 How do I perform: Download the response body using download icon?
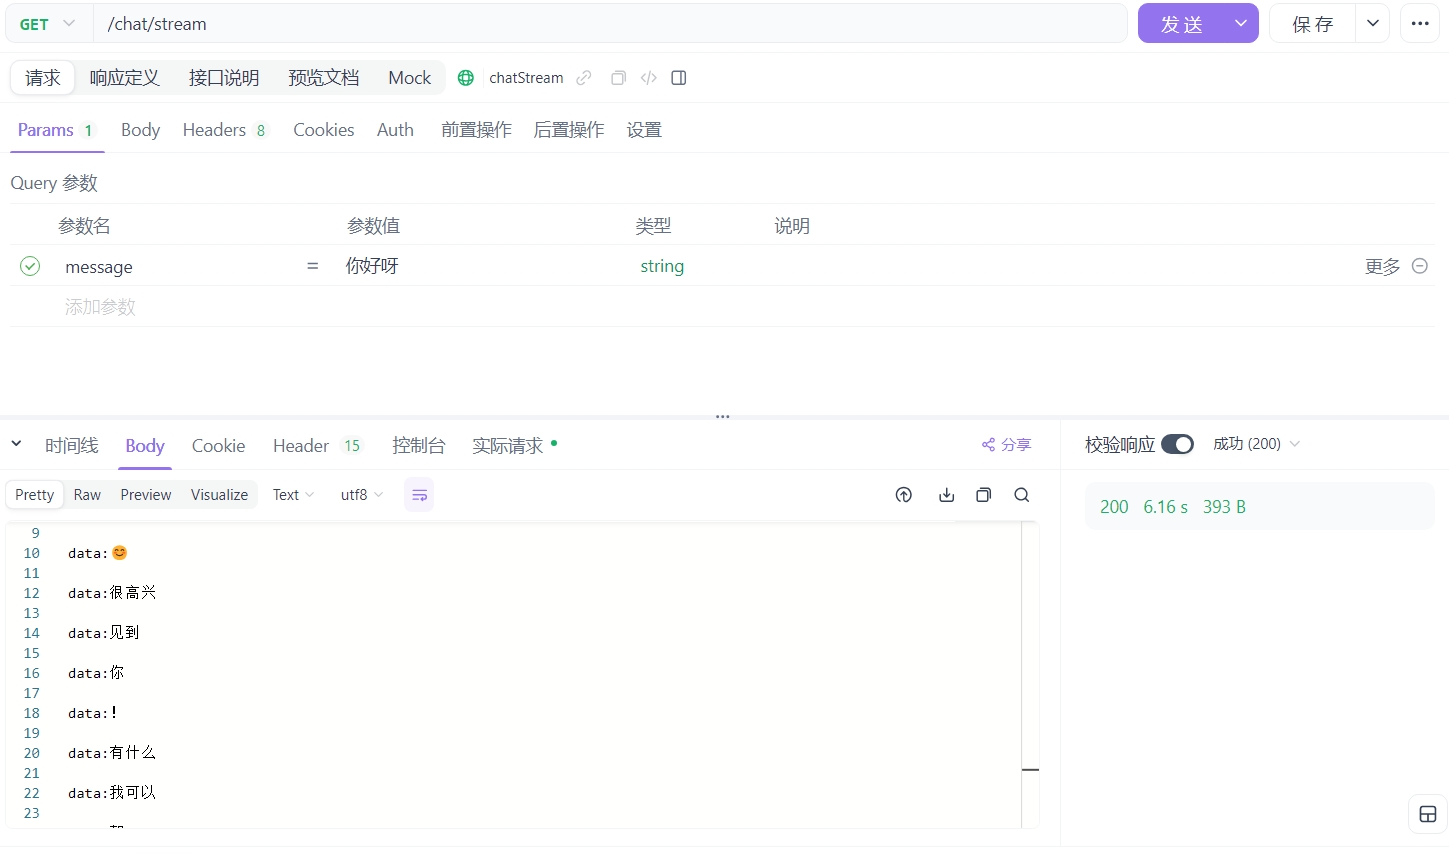(x=946, y=494)
